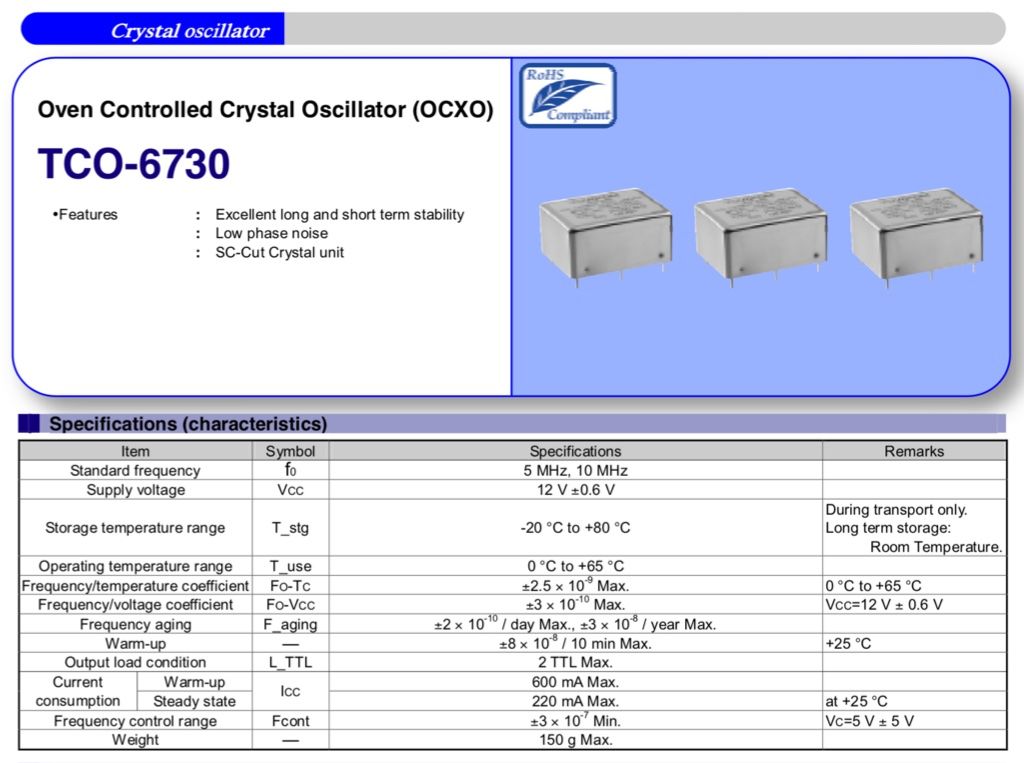Click the 'Remarks' column header
Image resolution: width=1024 pixels, height=763 pixels.
[914, 451]
